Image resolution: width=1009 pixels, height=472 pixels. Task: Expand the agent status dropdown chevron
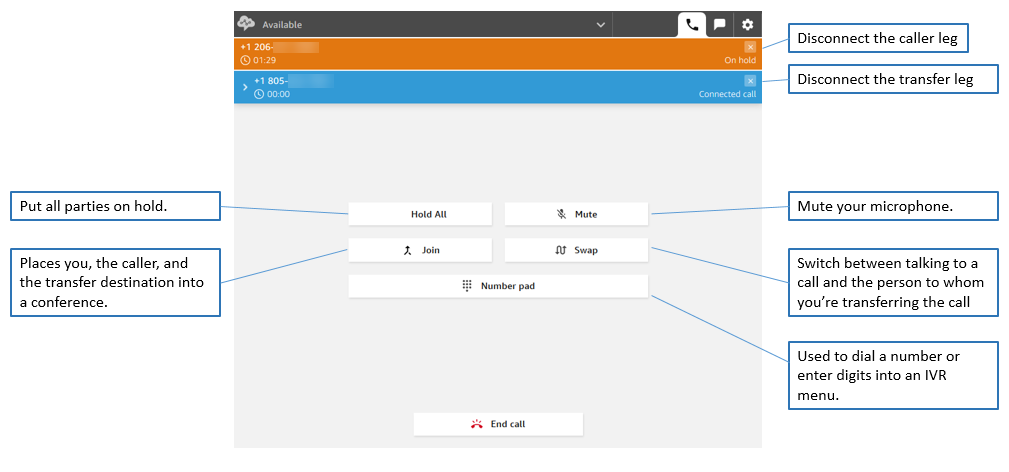600,24
